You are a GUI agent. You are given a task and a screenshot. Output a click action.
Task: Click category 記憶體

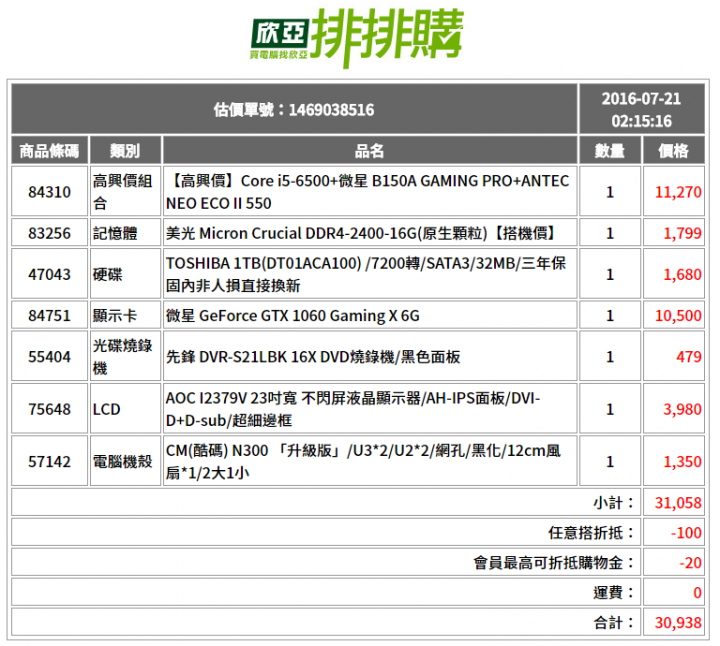(115, 233)
